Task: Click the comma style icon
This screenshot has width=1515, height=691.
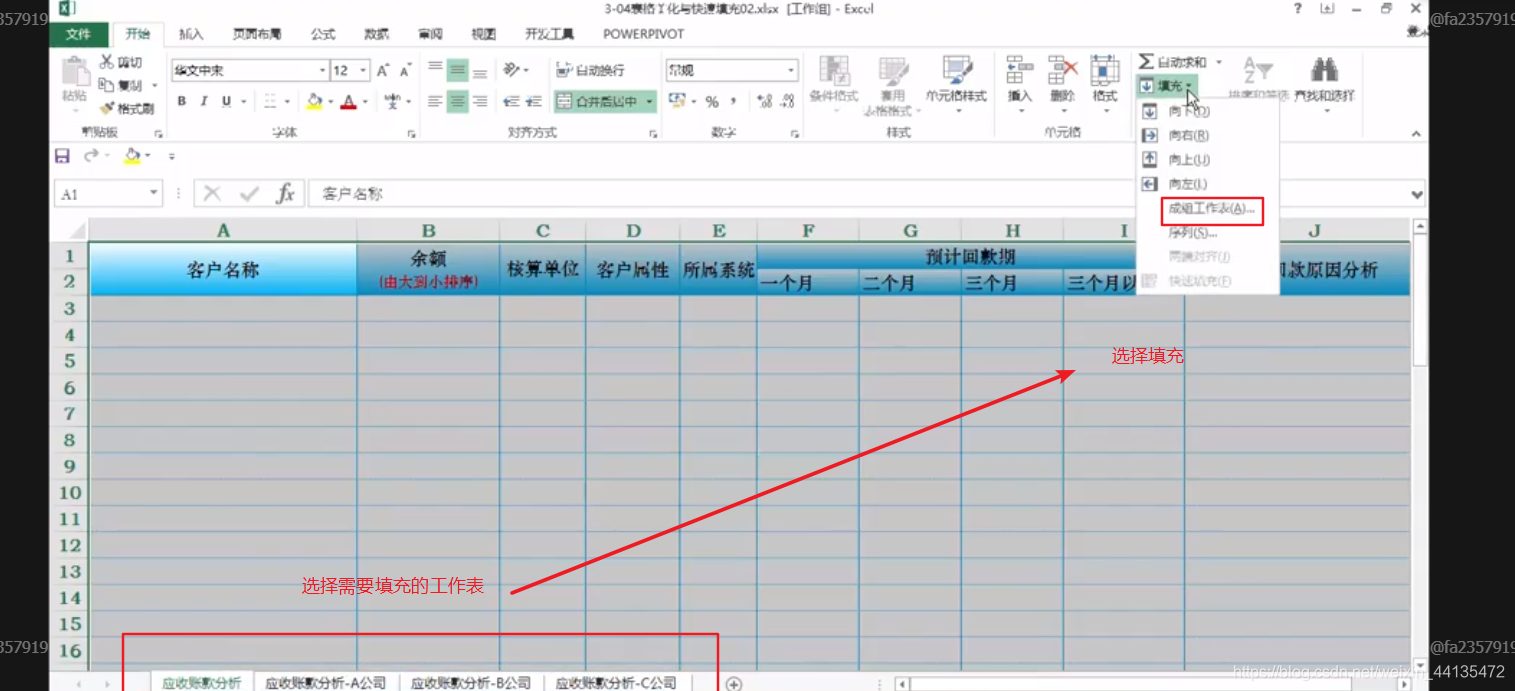Action: [735, 101]
